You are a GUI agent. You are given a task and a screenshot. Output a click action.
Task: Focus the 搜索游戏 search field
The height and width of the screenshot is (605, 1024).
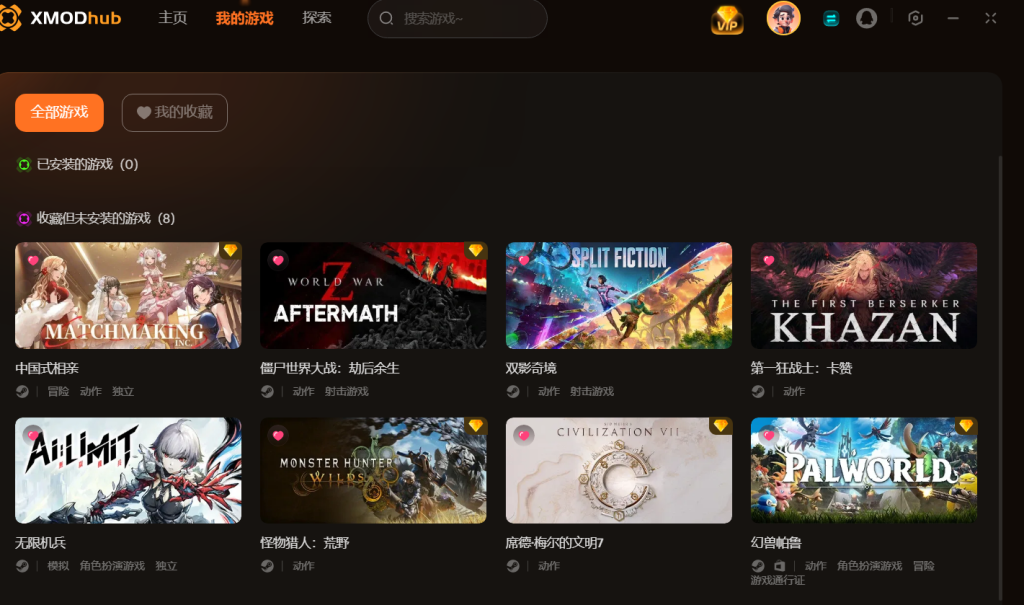click(x=457, y=18)
